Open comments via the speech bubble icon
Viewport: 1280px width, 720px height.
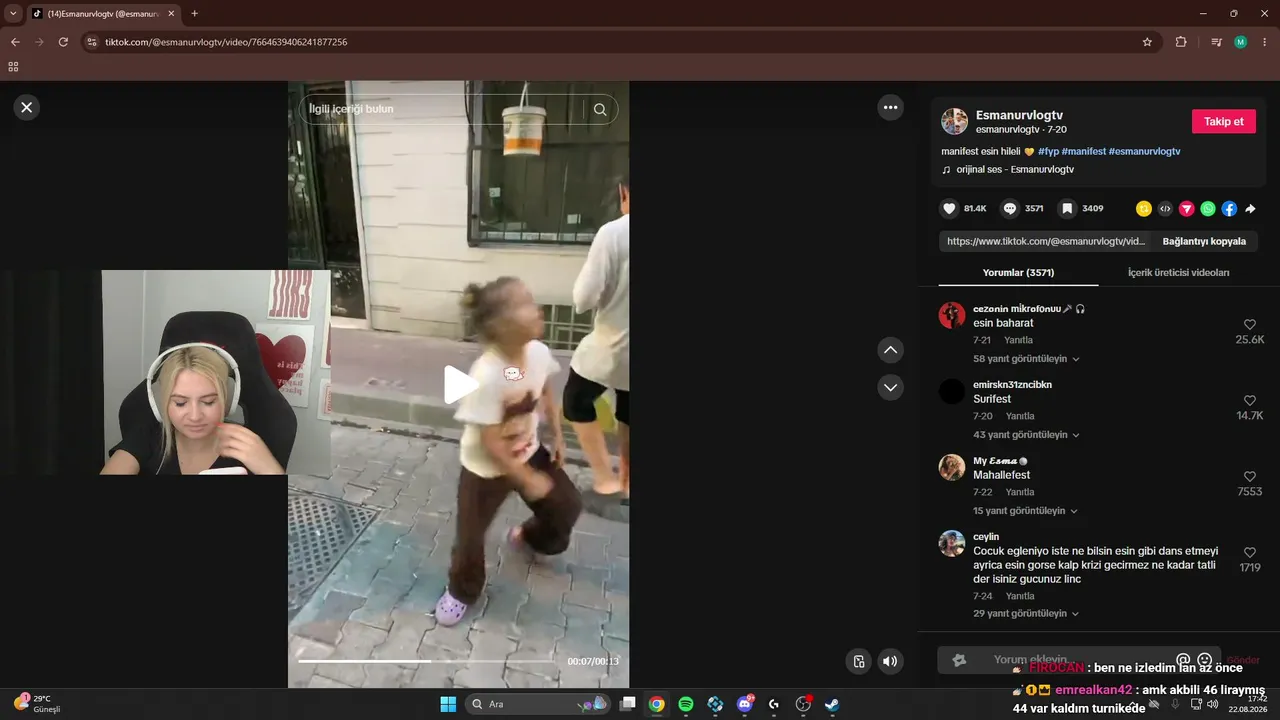[1010, 209]
